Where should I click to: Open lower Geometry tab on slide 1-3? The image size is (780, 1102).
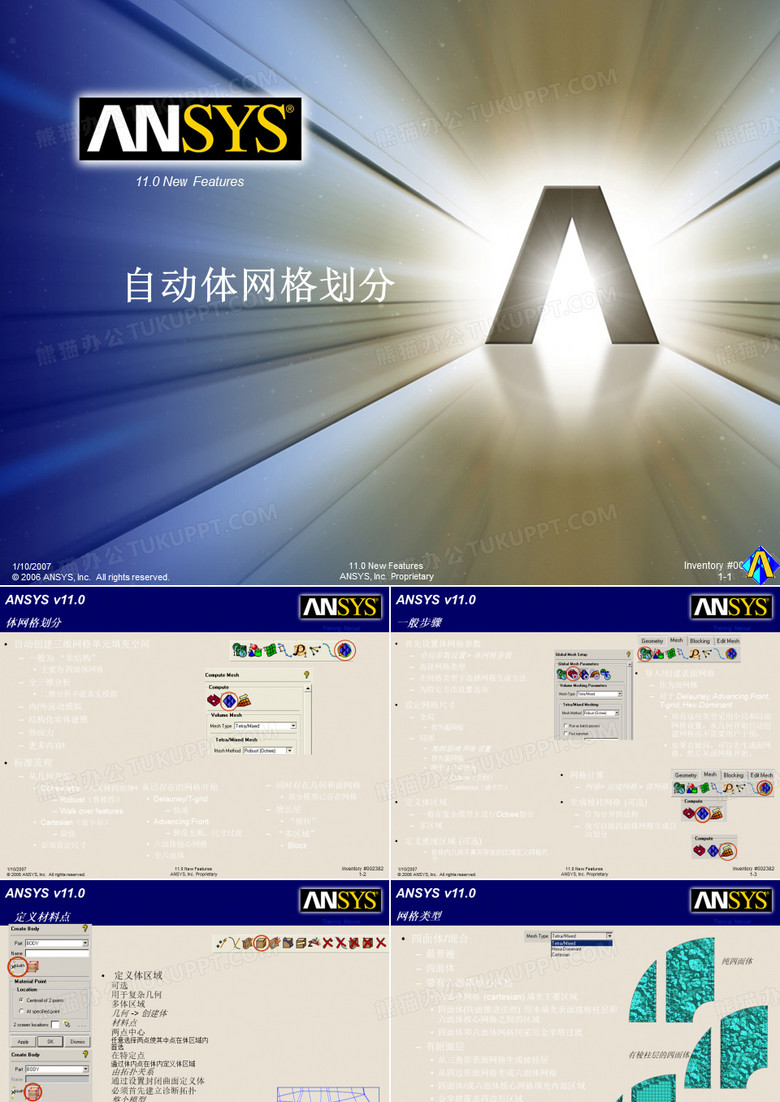685,775
